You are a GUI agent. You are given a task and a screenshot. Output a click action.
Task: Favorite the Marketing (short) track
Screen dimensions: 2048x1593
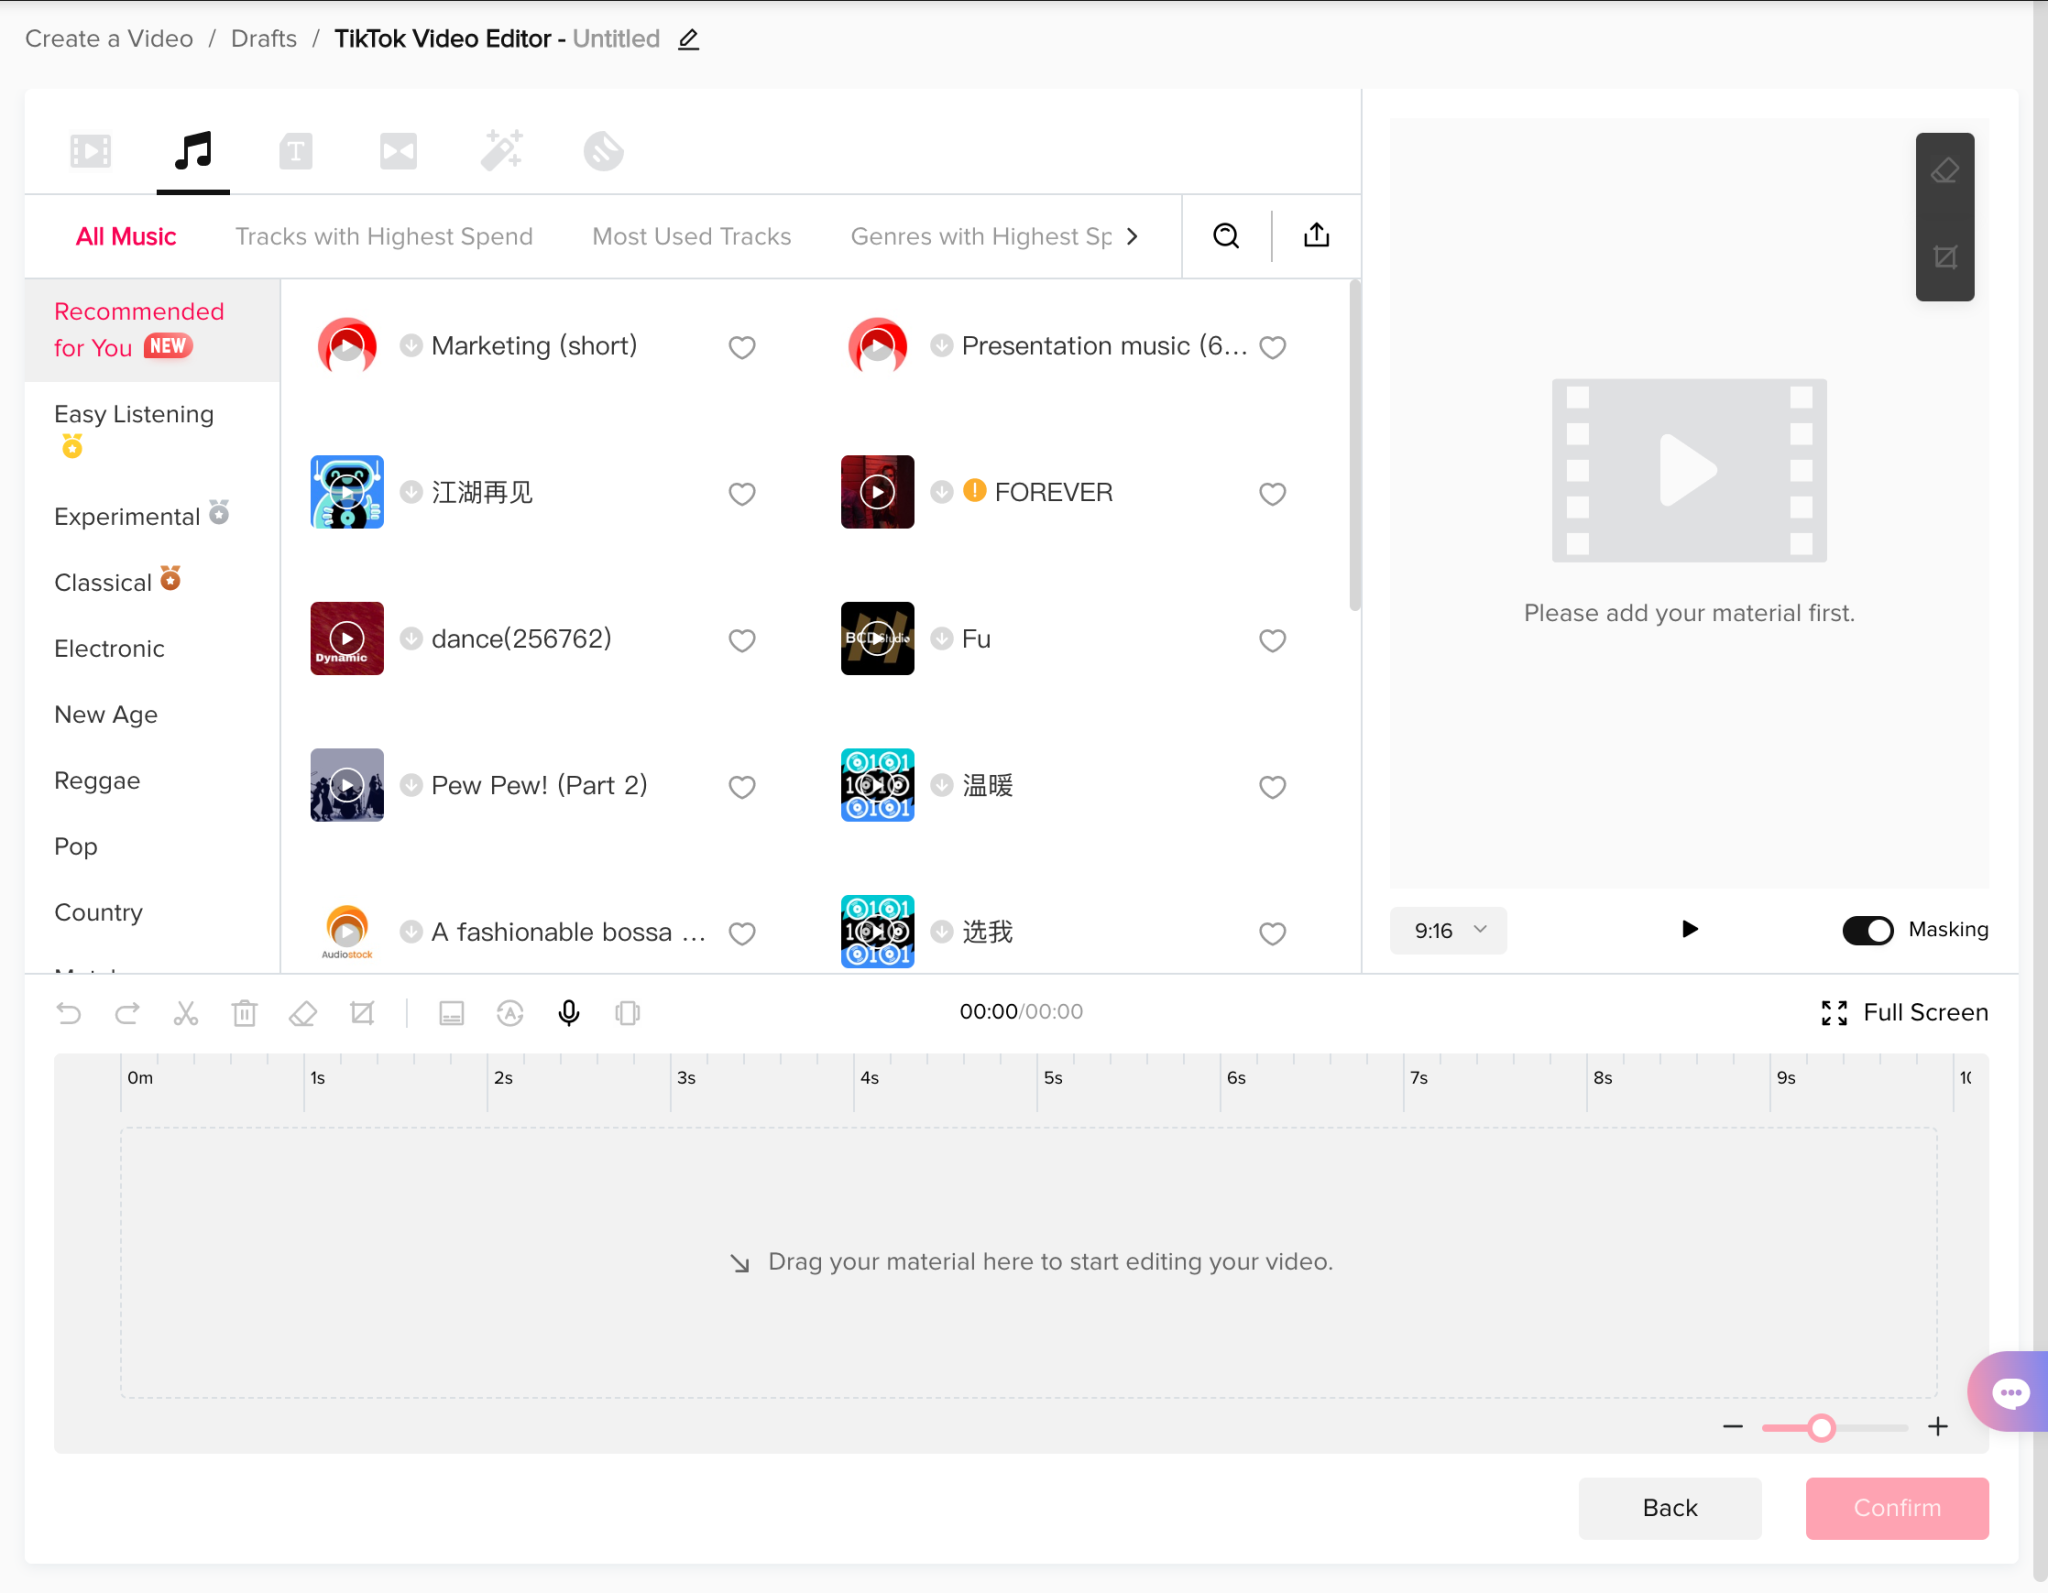[741, 347]
